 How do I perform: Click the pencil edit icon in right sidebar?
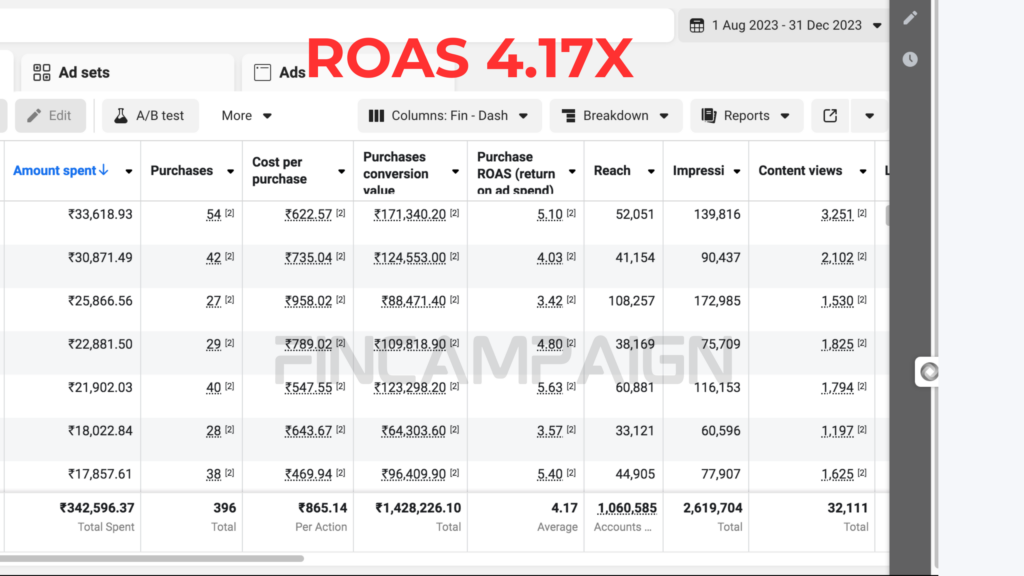910,17
